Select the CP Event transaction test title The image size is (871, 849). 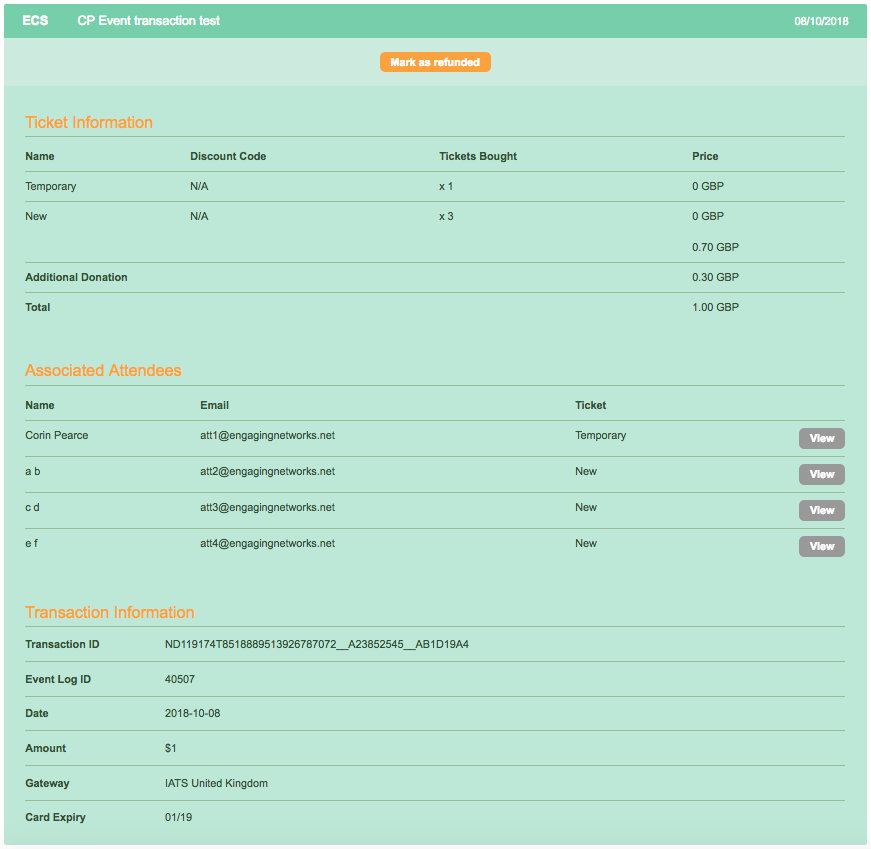coord(148,21)
